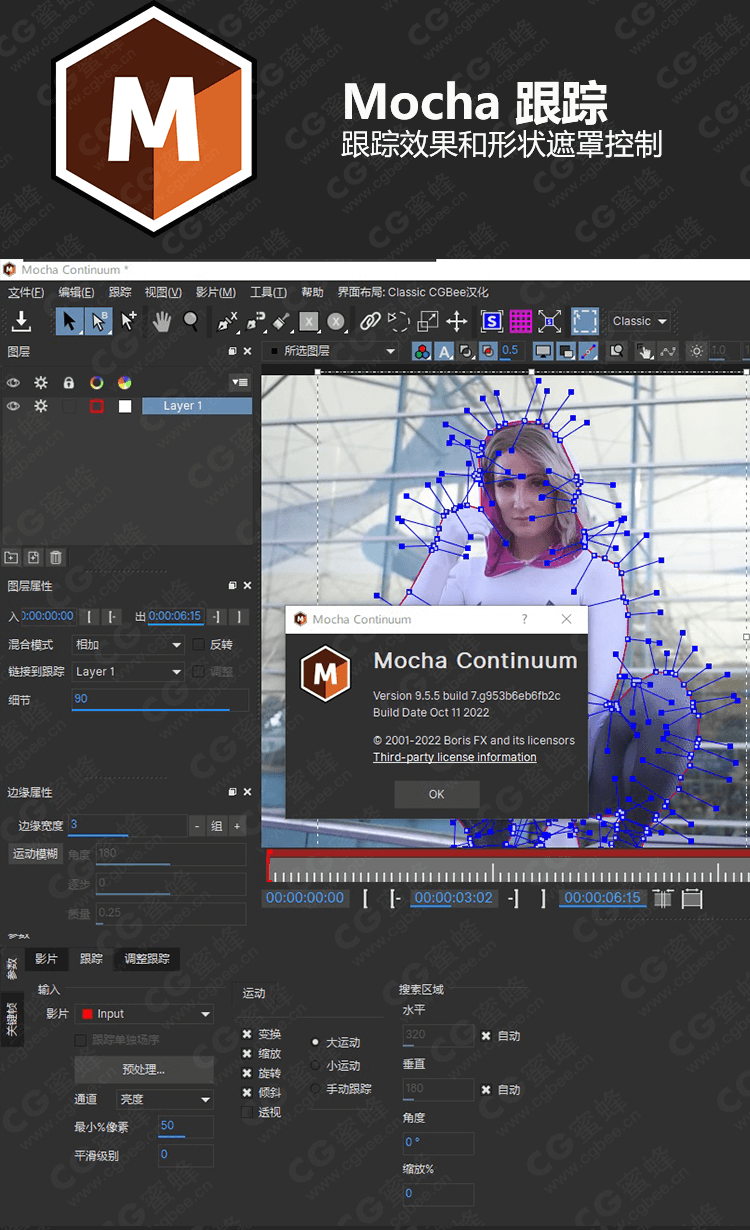
Task: Open the 文件(F) menu
Action: click(x=26, y=292)
